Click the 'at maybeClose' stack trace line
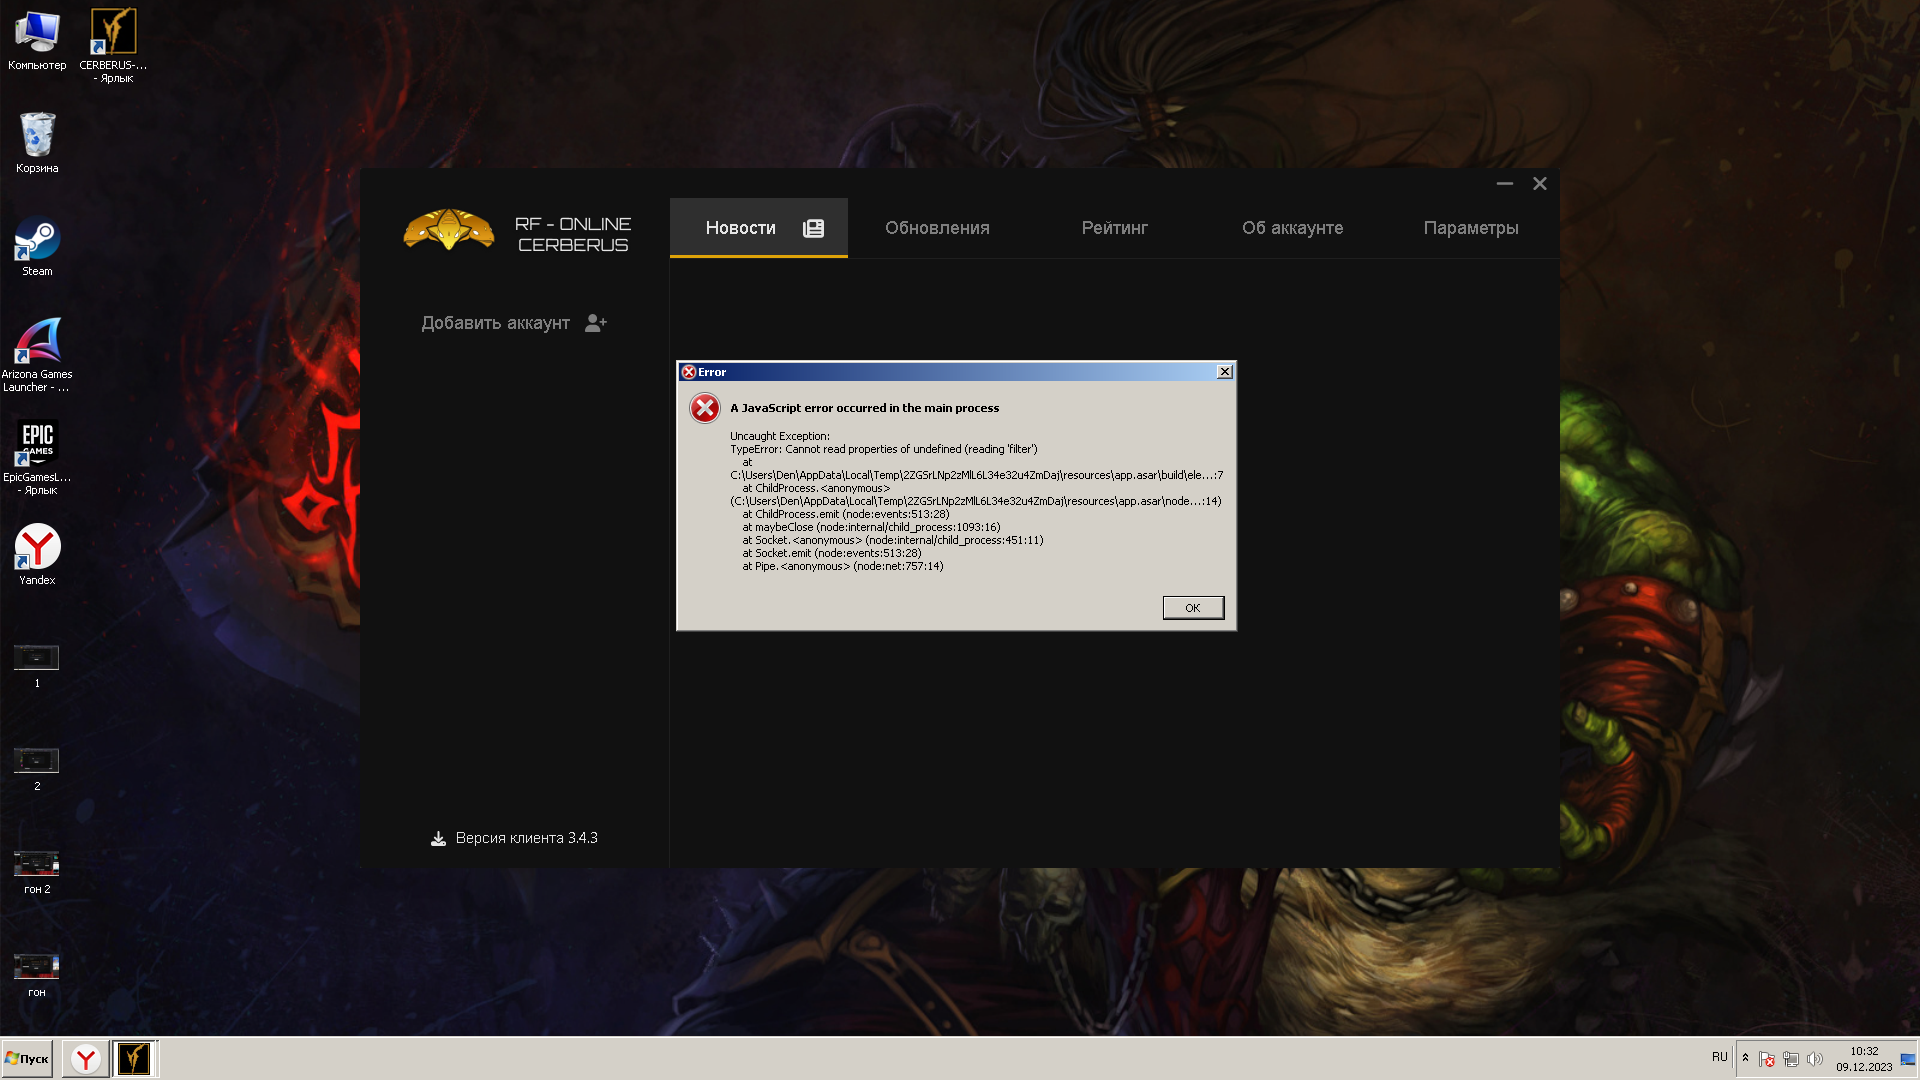Viewport: 1920px width, 1080px height. pyautogui.click(x=871, y=527)
